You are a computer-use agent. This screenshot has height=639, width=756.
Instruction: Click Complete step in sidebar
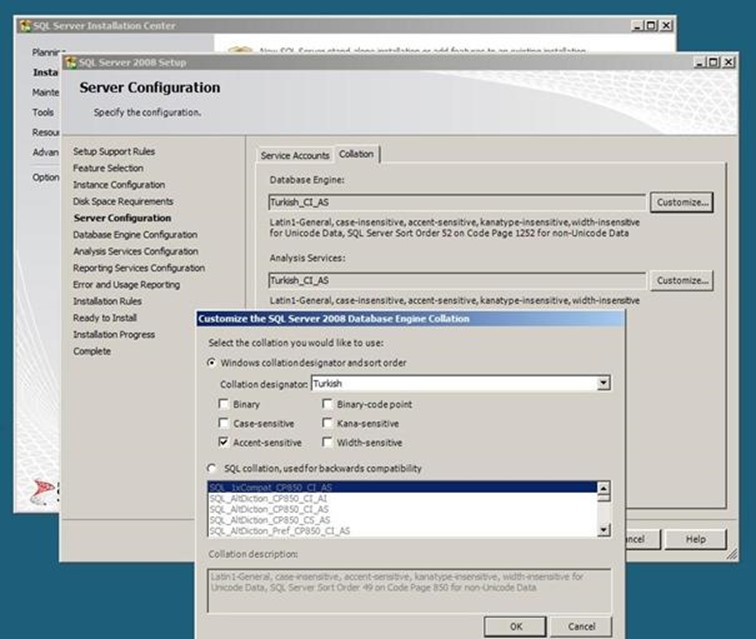tap(92, 351)
